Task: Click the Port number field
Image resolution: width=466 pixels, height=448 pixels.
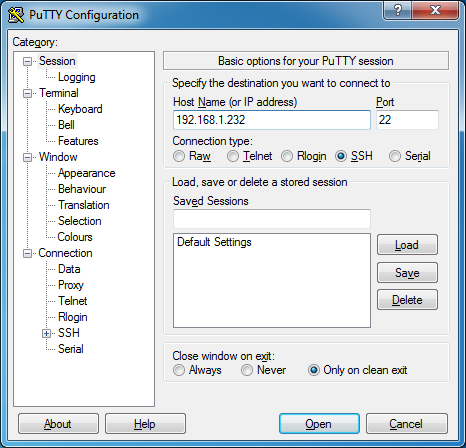Action: (x=407, y=120)
